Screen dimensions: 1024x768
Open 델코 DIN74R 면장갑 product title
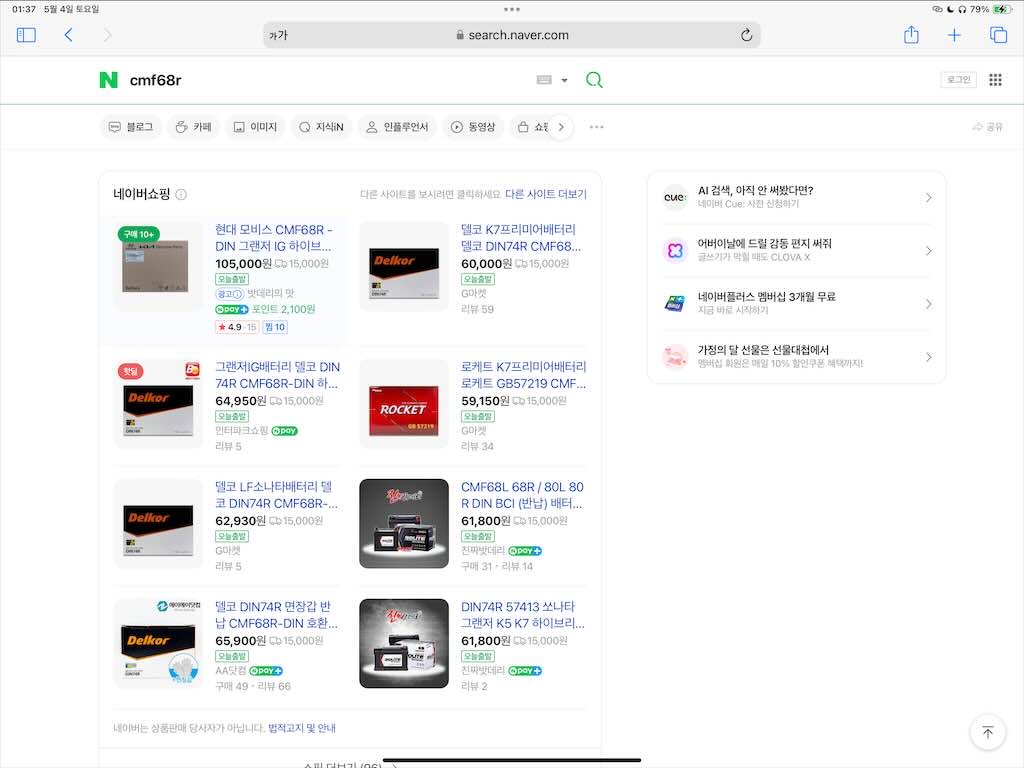click(x=276, y=615)
